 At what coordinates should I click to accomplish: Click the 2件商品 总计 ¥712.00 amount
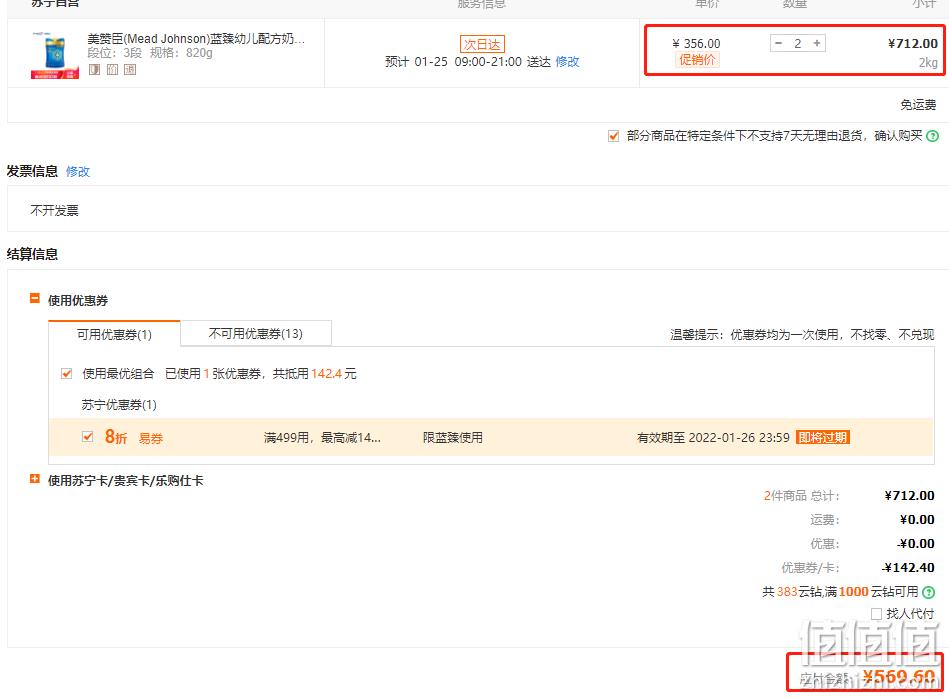click(x=909, y=496)
